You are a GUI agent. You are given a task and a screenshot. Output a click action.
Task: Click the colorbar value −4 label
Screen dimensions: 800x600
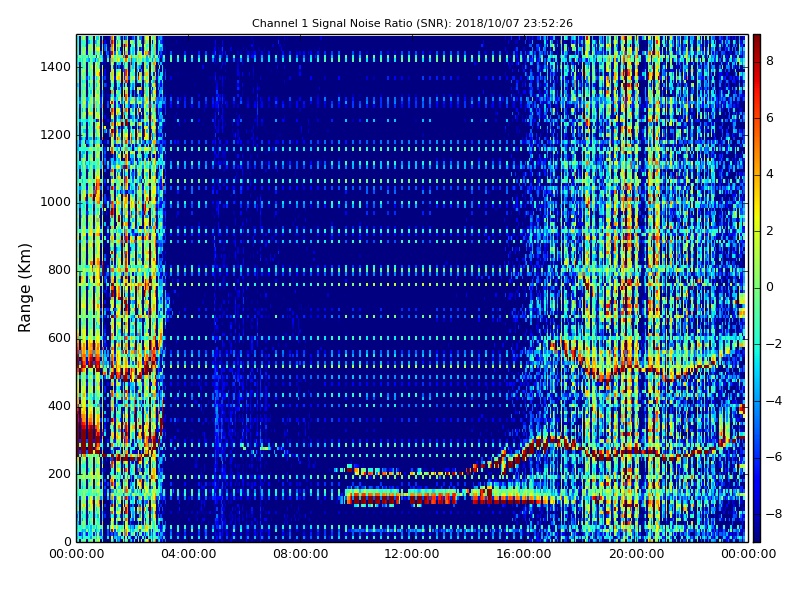(x=773, y=401)
